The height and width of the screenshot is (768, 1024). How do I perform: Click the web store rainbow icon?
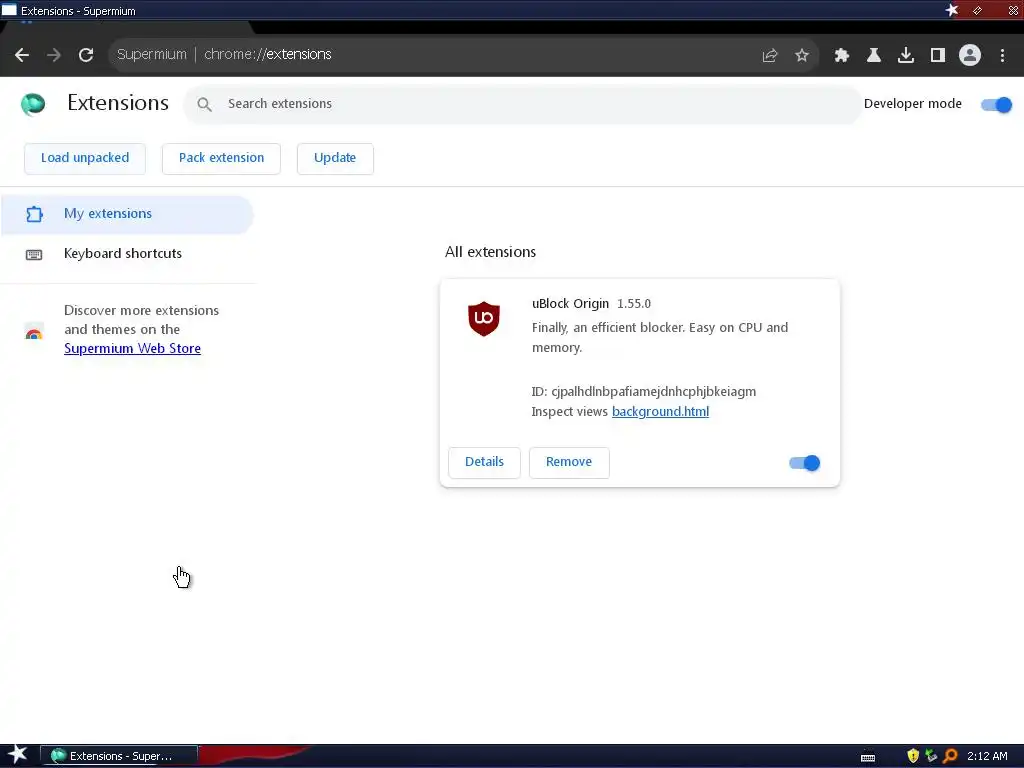coord(34,332)
